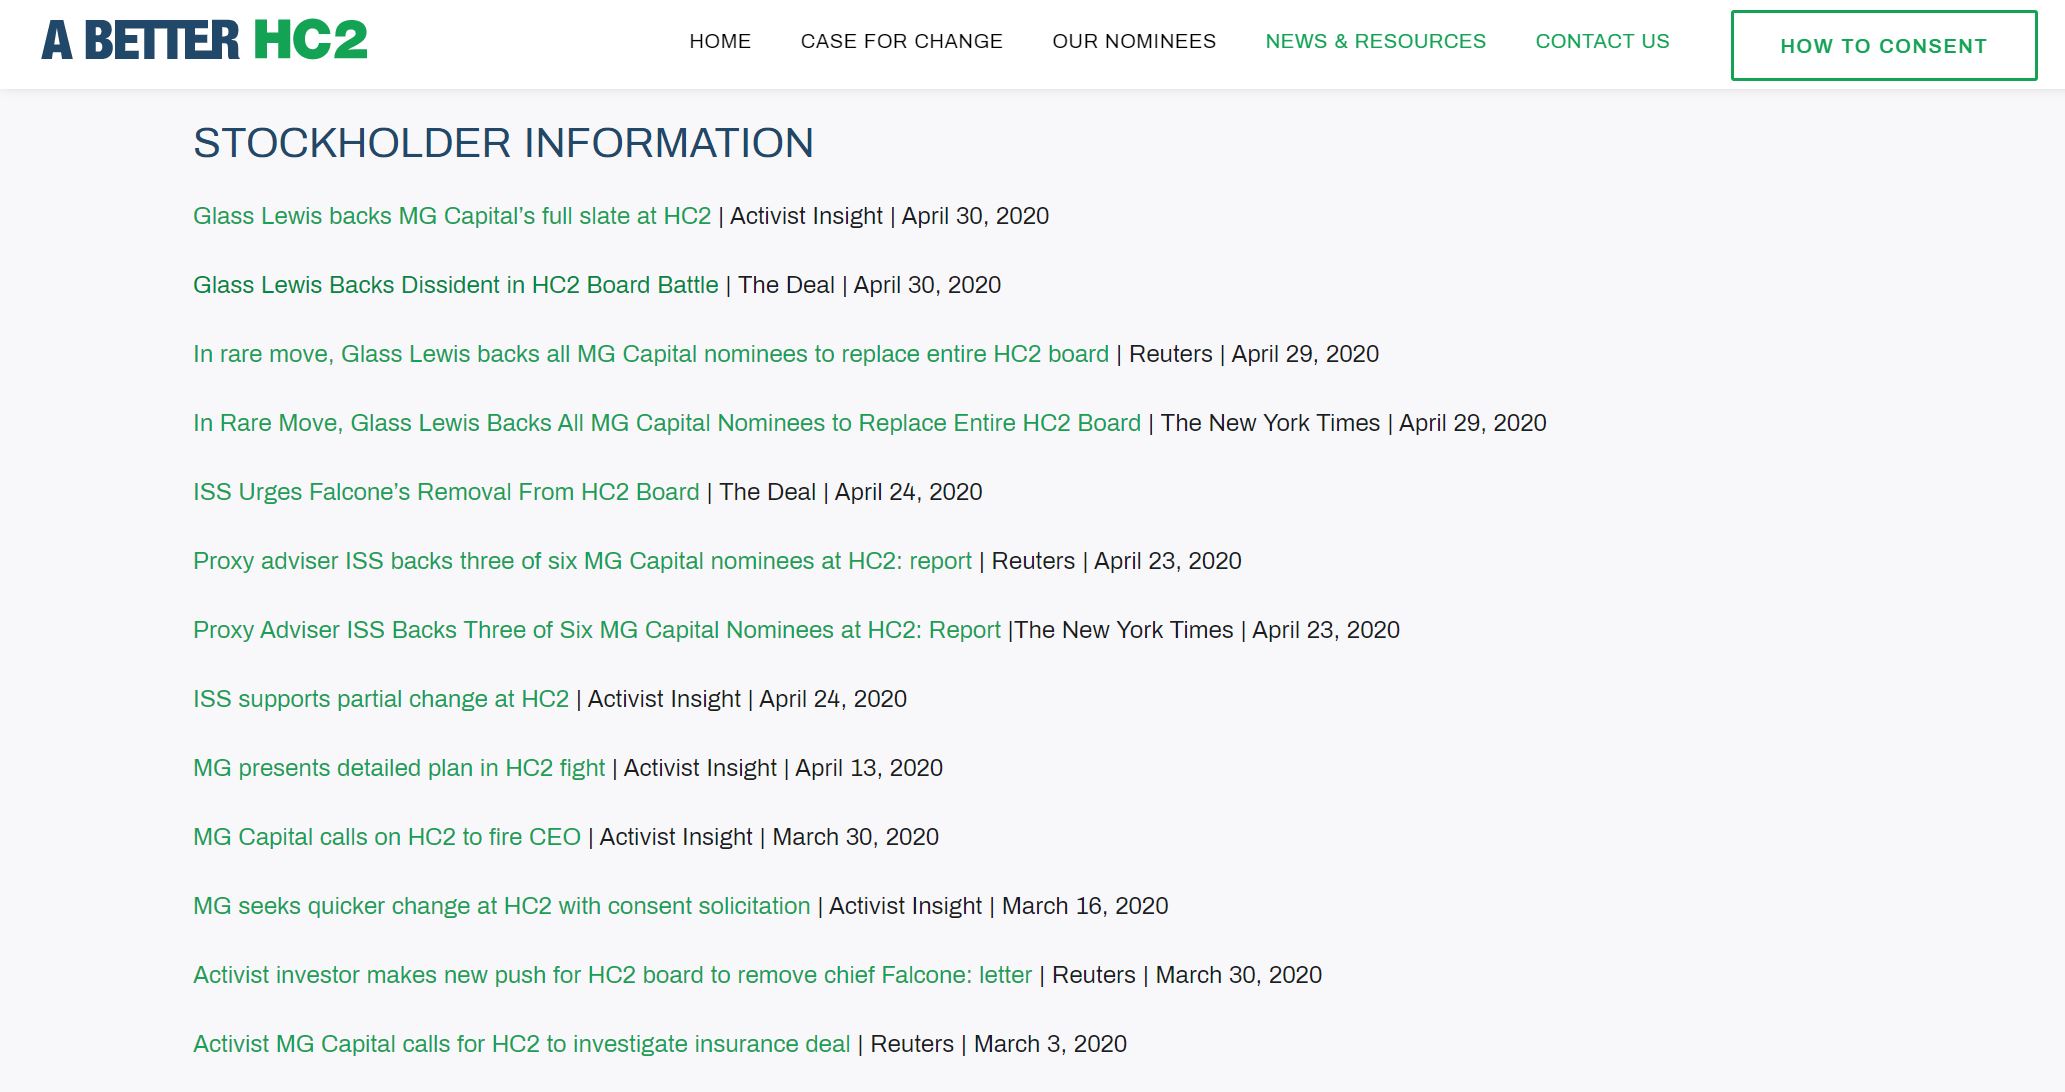Visit 'MG presents detailed plan in HC2 fight'

click(x=398, y=768)
